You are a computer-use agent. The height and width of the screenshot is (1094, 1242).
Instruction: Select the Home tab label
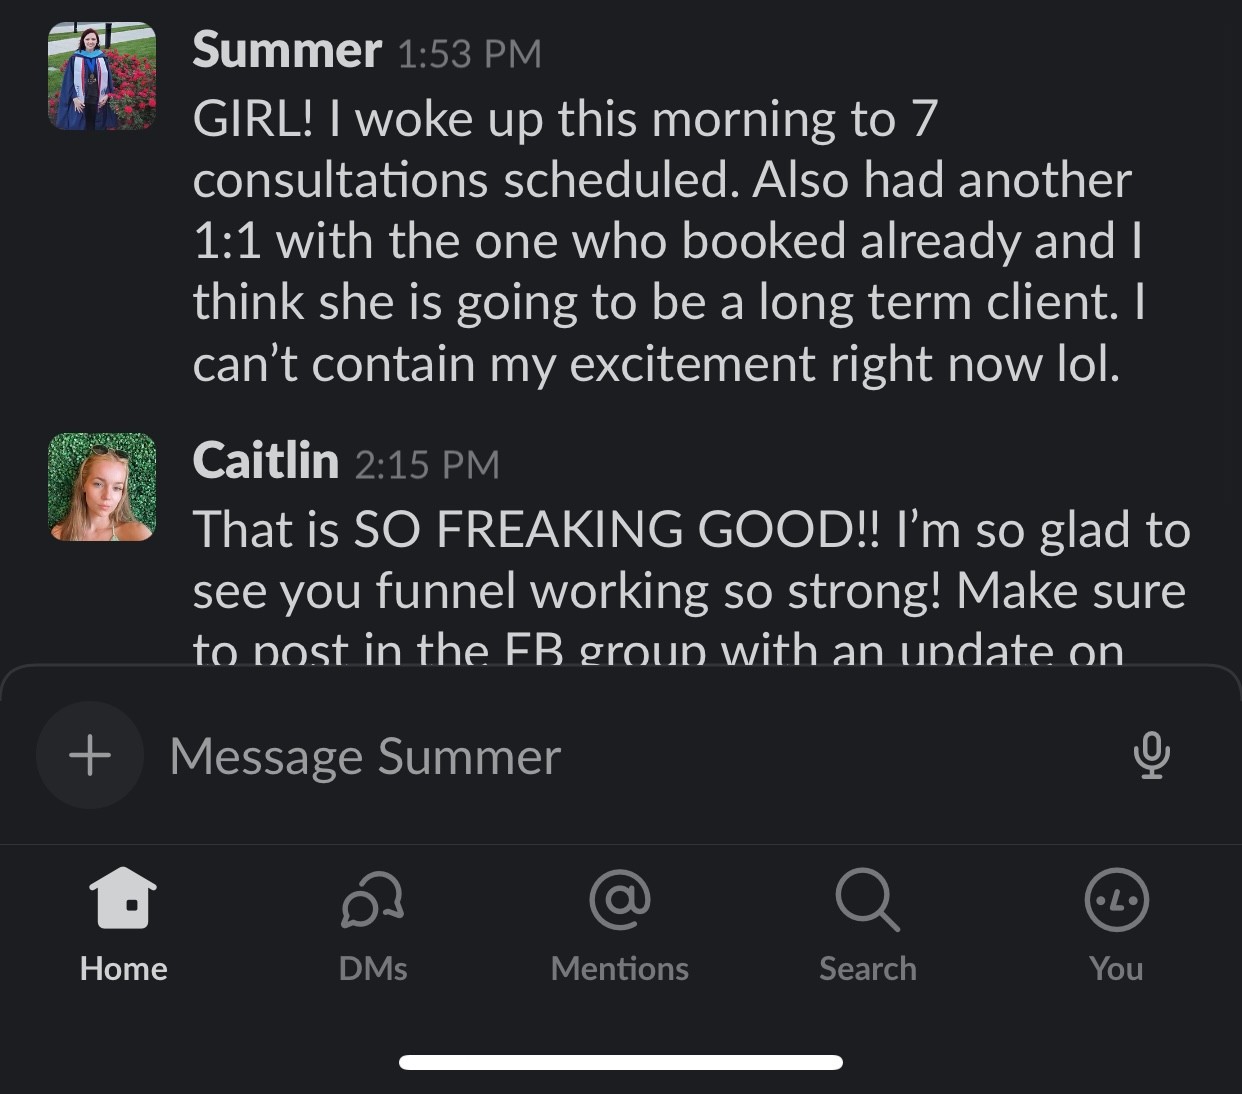(123, 968)
